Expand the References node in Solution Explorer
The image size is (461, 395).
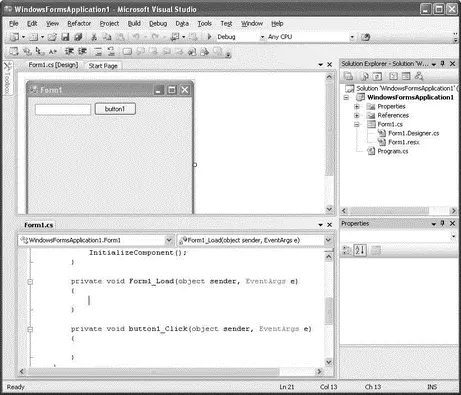pos(357,115)
